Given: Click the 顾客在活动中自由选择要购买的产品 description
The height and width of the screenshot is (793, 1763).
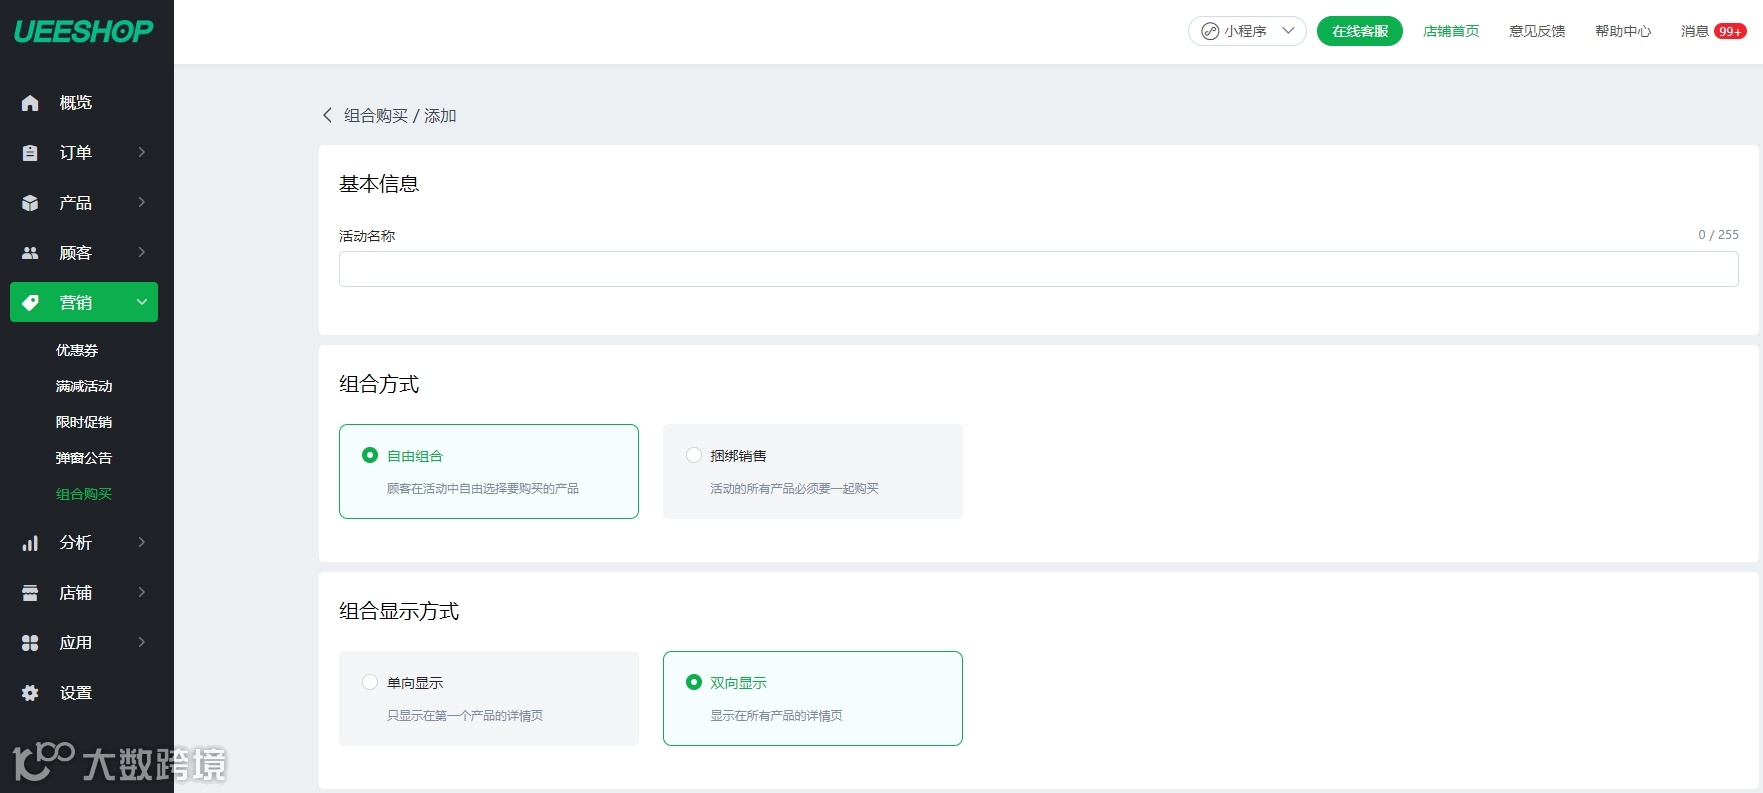Looking at the screenshot, I should click(x=483, y=488).
